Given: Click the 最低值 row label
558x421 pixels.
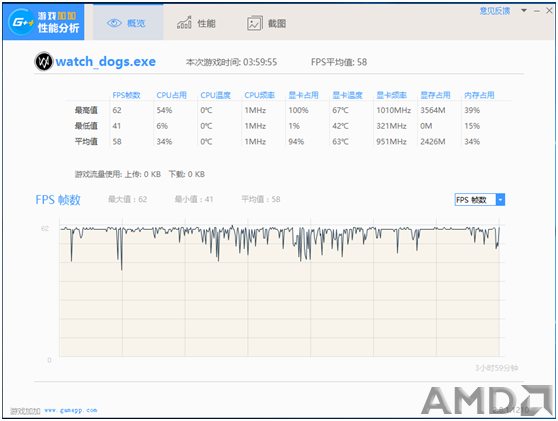Looking at the screenshot, I should [x=86, y=126].
